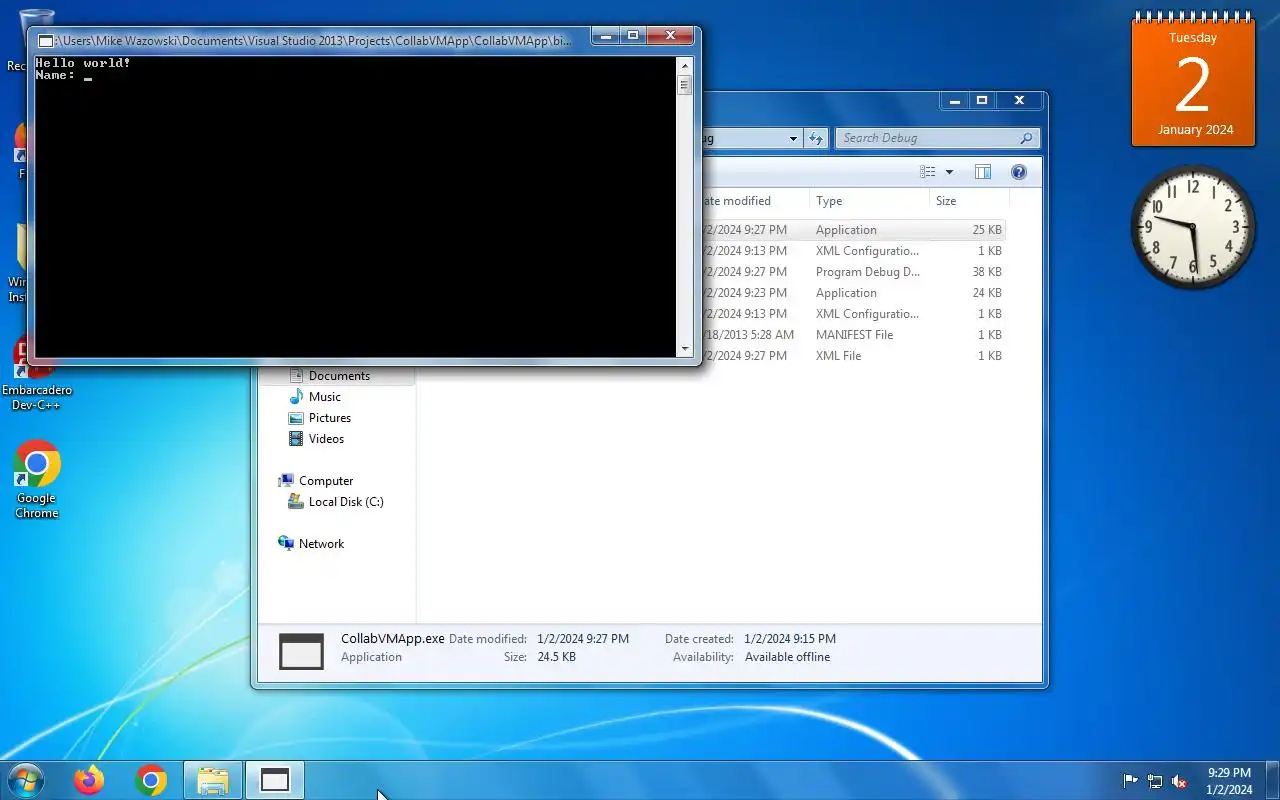Select Network in the navigation pane
The height and width of the screenshot is (800, 1280).
(x=321, y=544)
